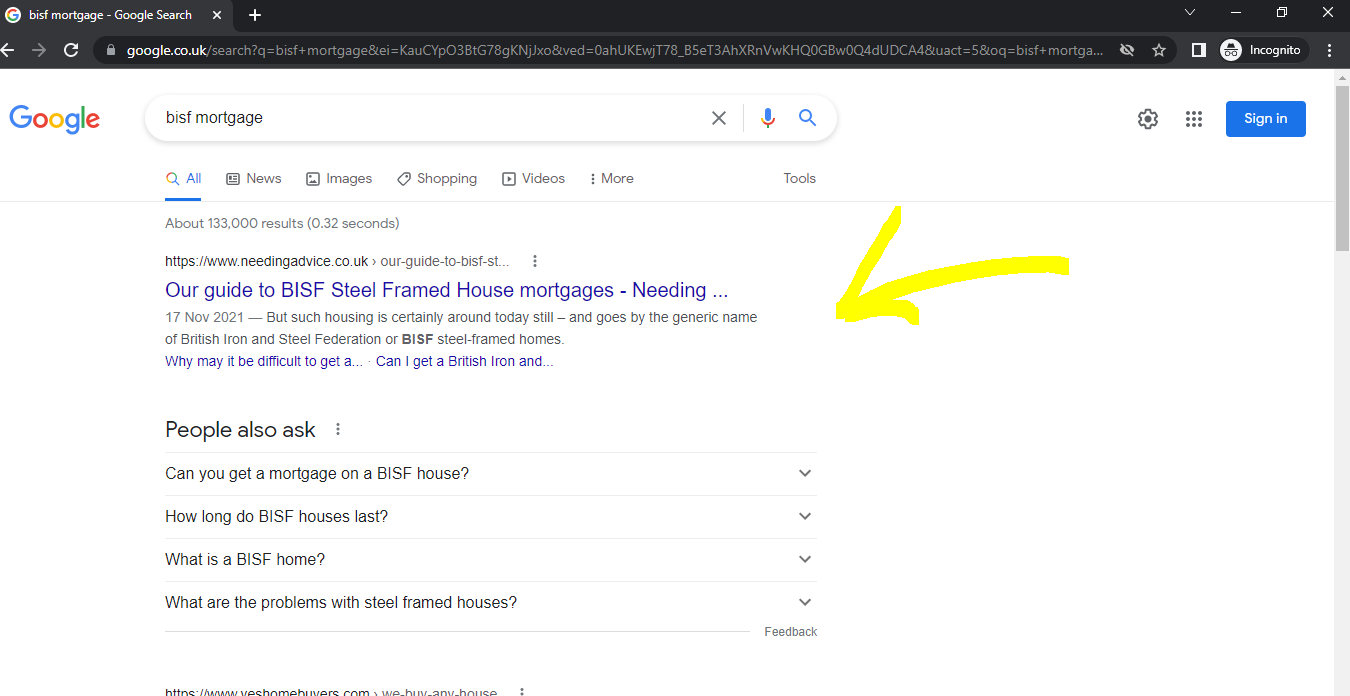Expand "How long do BISF houses last?"
The height and width of the screenshot is (696, 1350).
[489, 516]
